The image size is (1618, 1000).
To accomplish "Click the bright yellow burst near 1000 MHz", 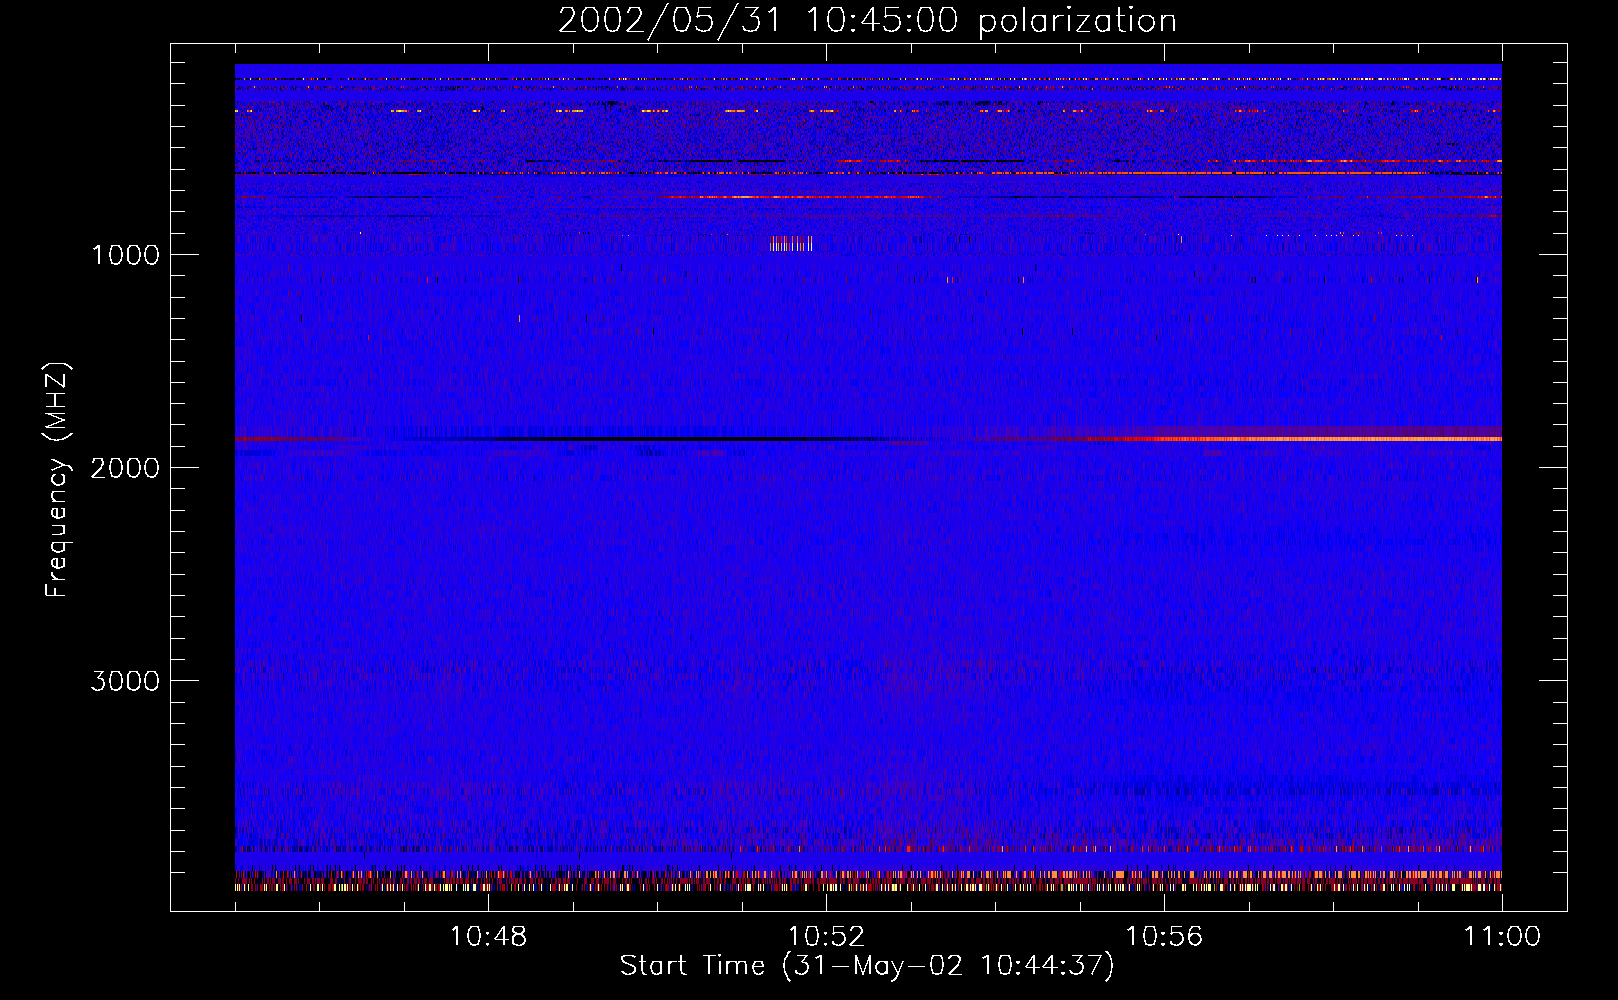I will pos(790,243).
